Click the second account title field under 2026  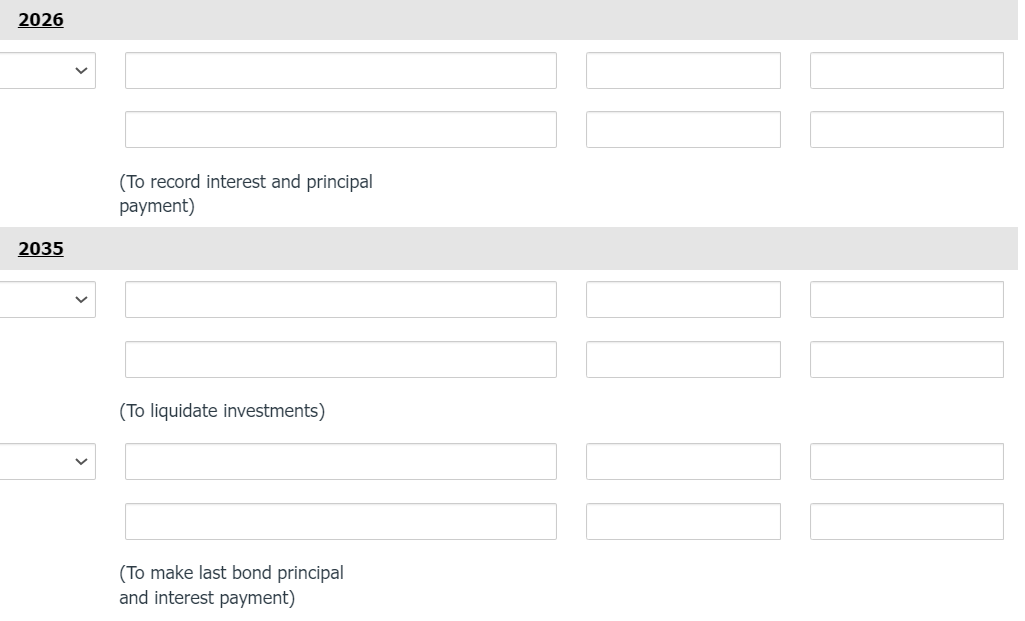340,129
